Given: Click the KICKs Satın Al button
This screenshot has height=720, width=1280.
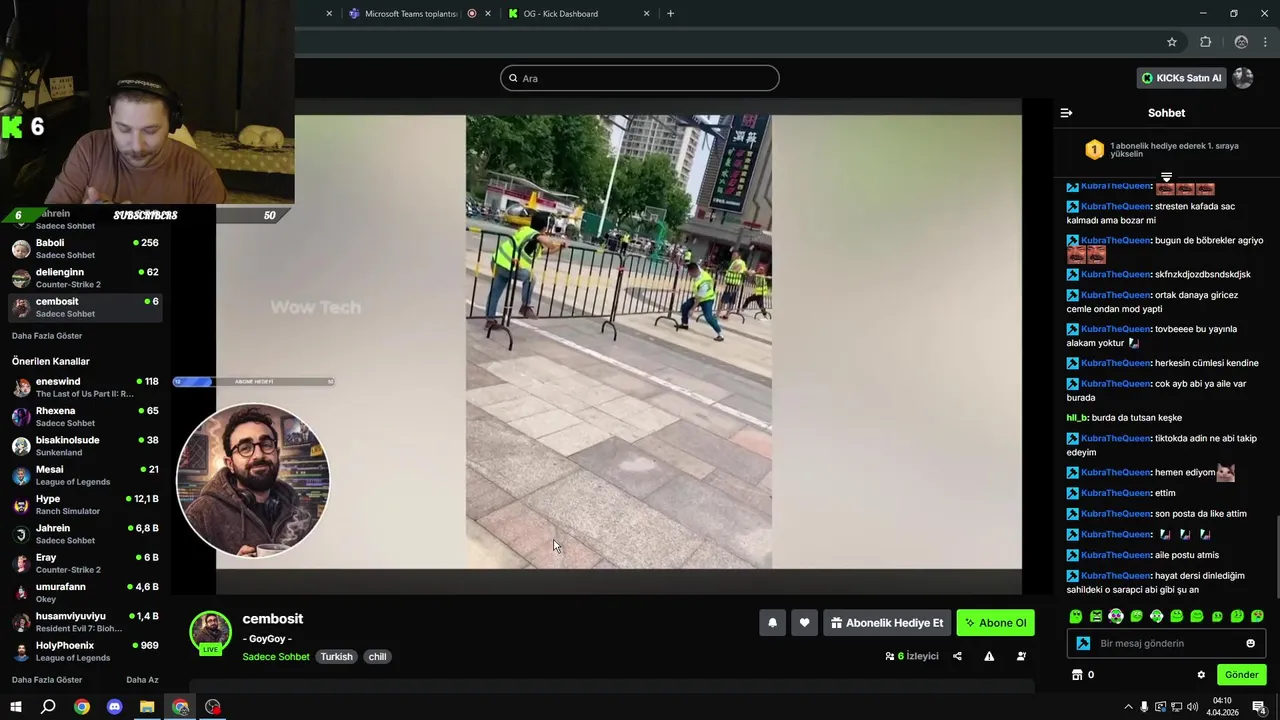Looking at the screenshot, I should tap(1181, 78).
